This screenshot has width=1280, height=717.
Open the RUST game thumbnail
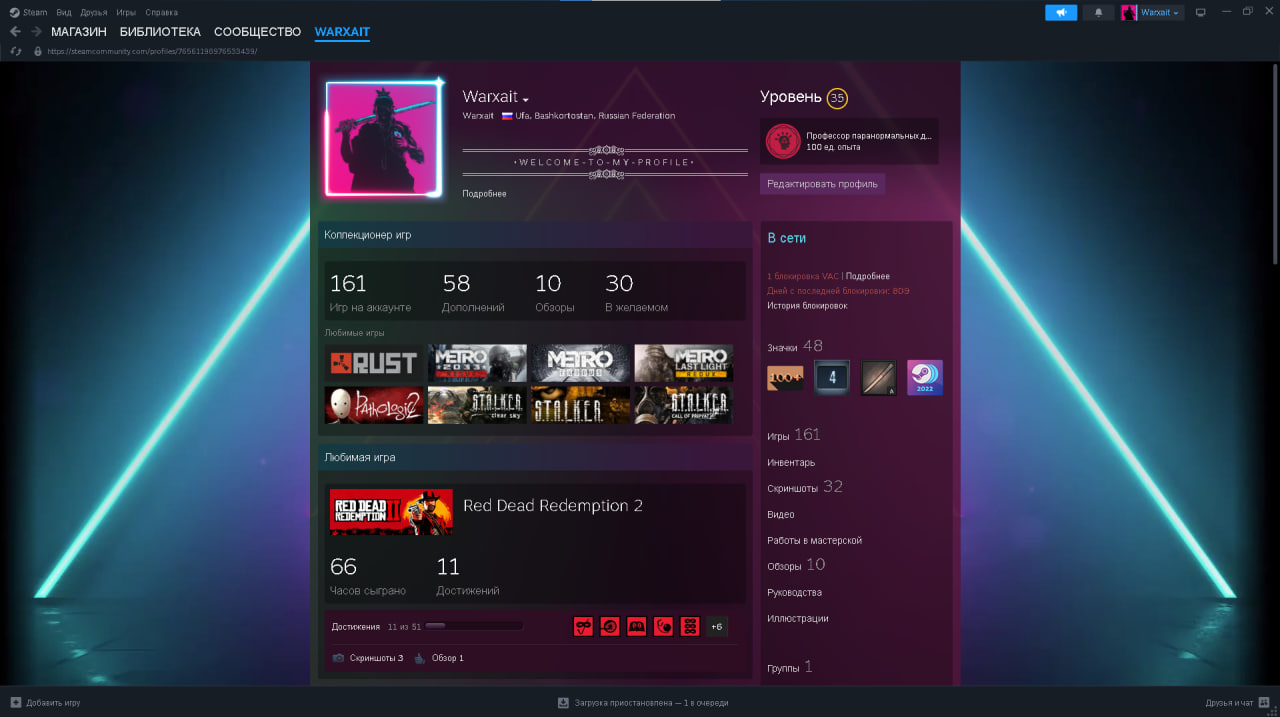[374, 363]
